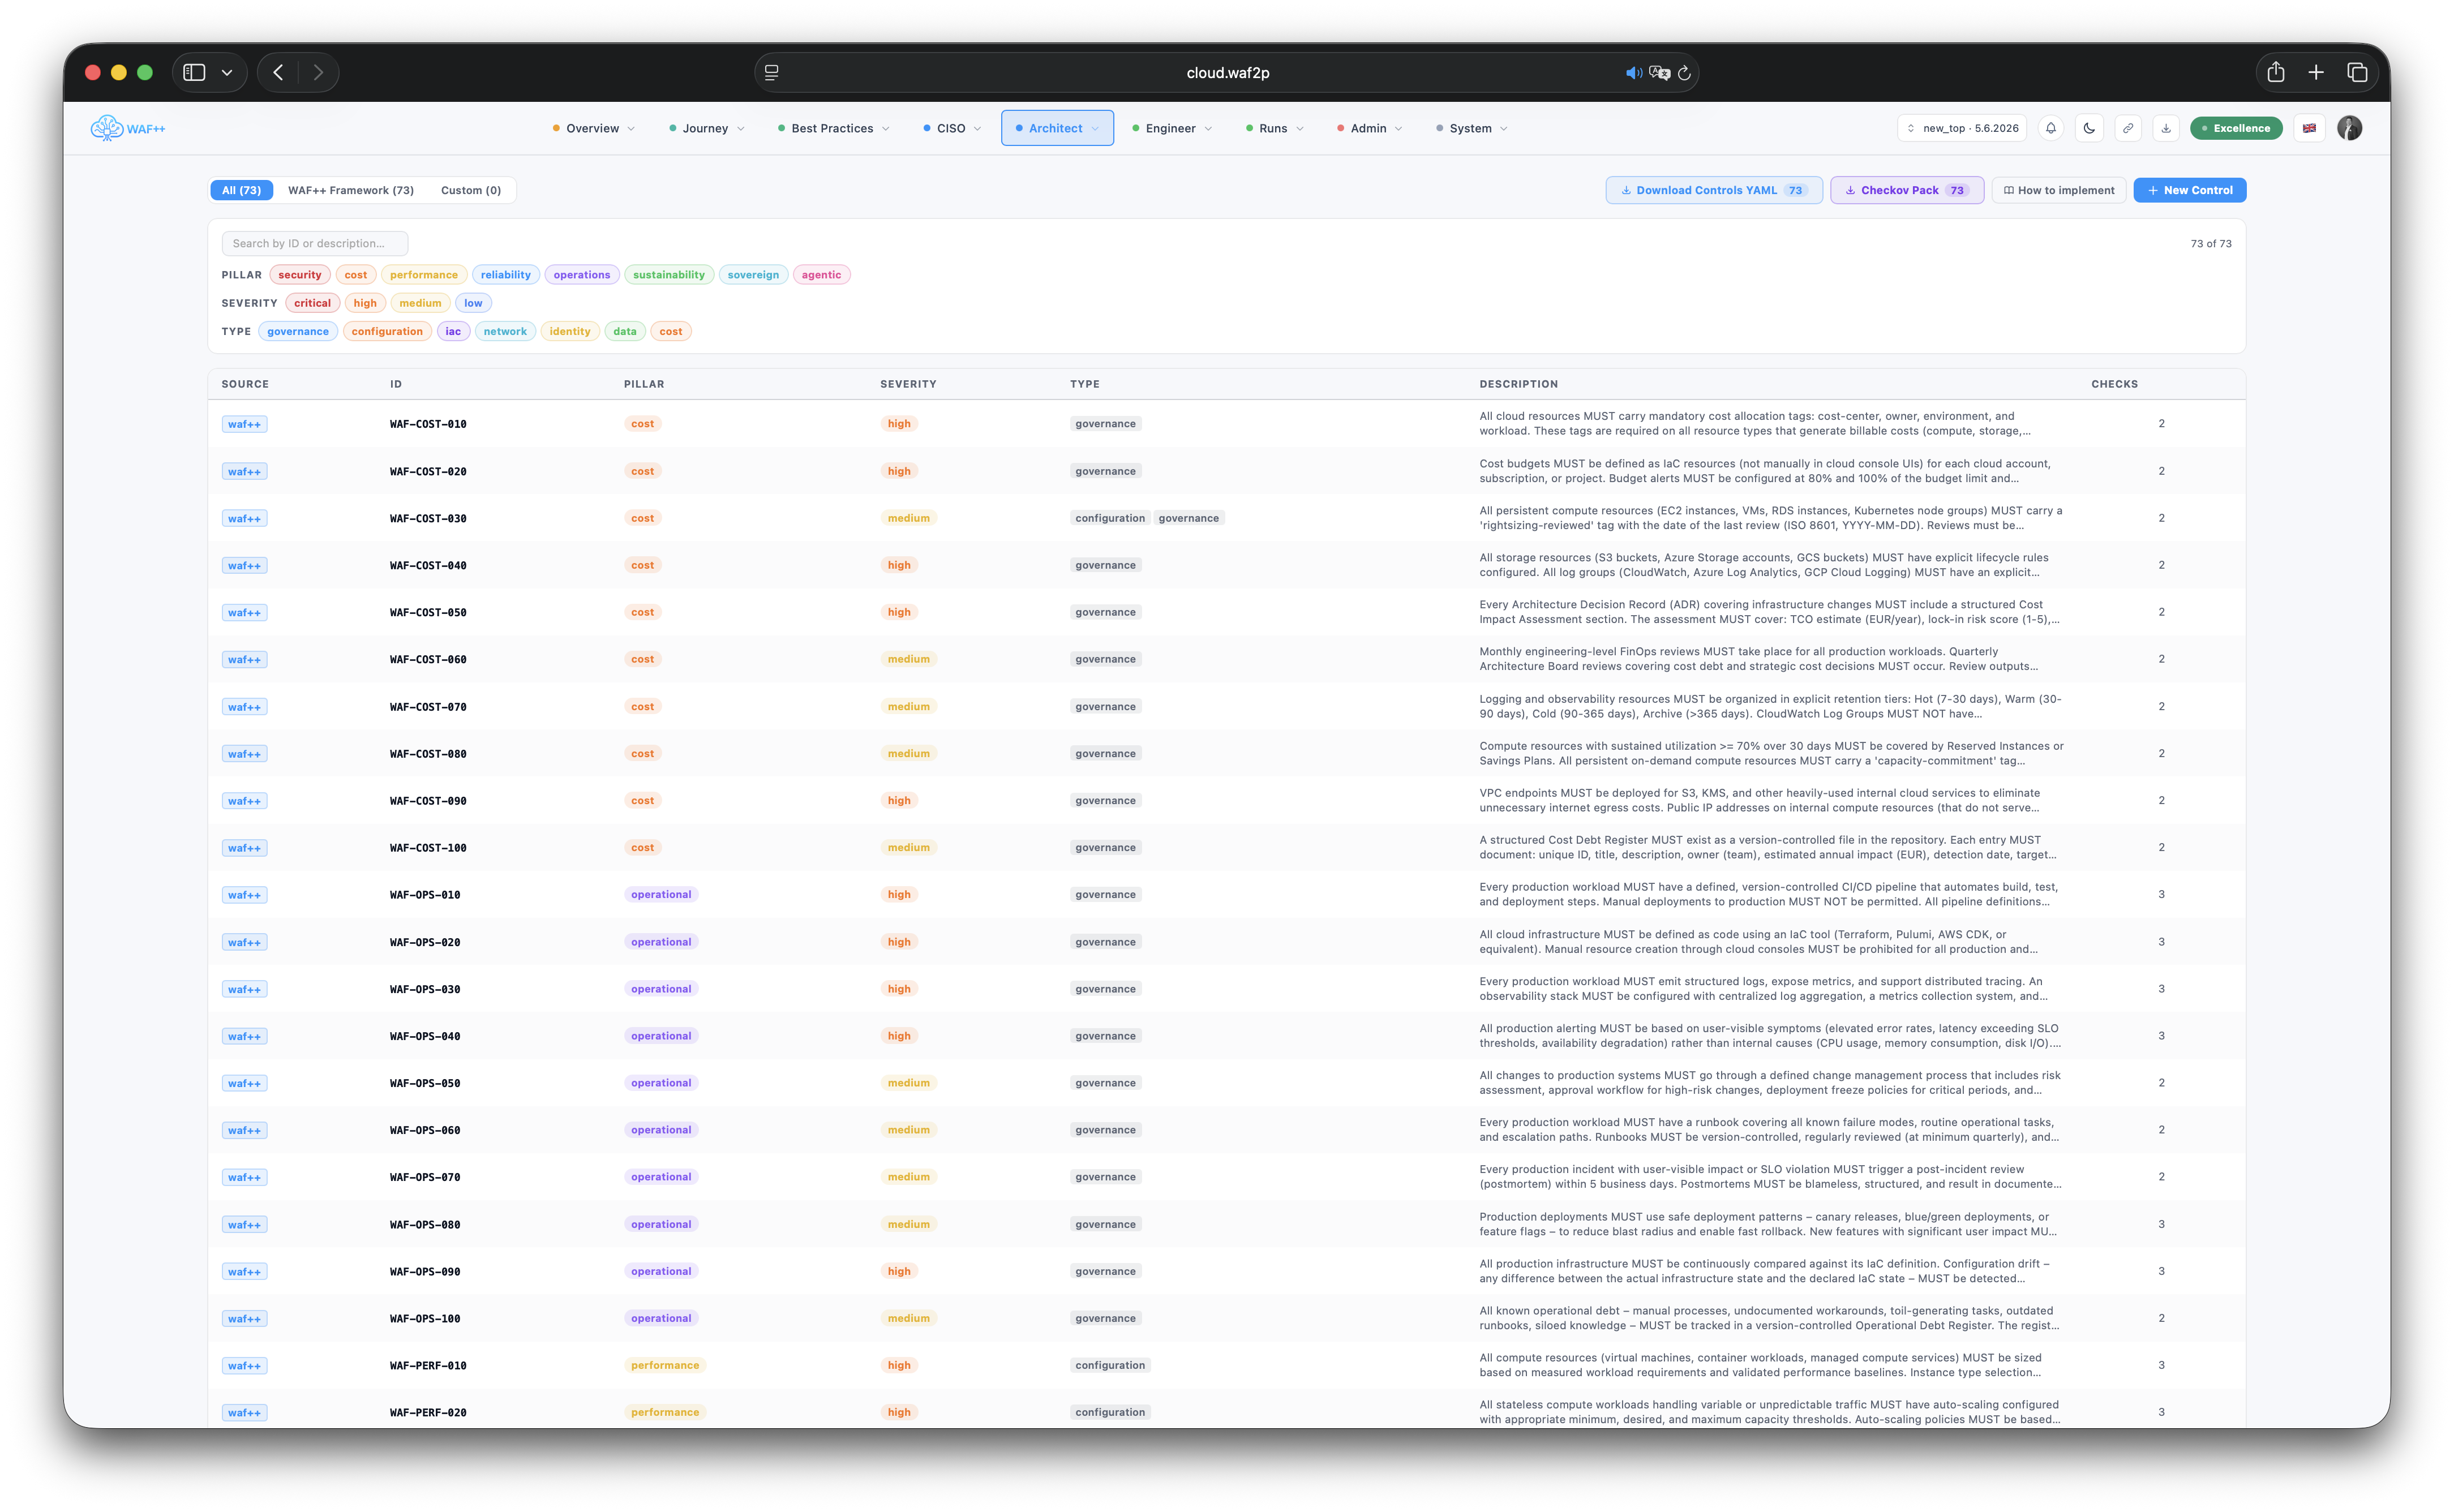The width and height of the screenshot is (2454, 1512).
Task: Toggle dark mode moon icon
Action: pyautogui.click(x=2089, y=128)
